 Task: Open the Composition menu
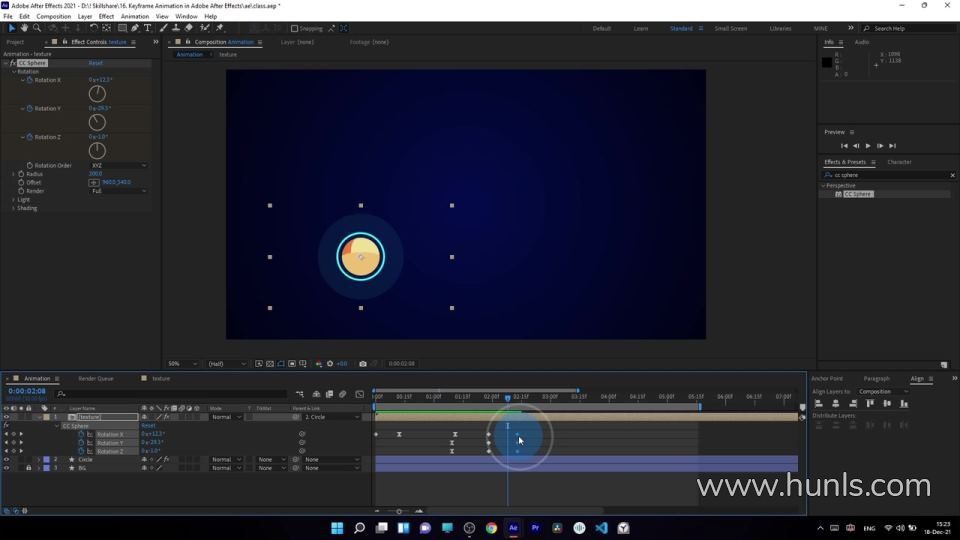(x=54, y=16)
